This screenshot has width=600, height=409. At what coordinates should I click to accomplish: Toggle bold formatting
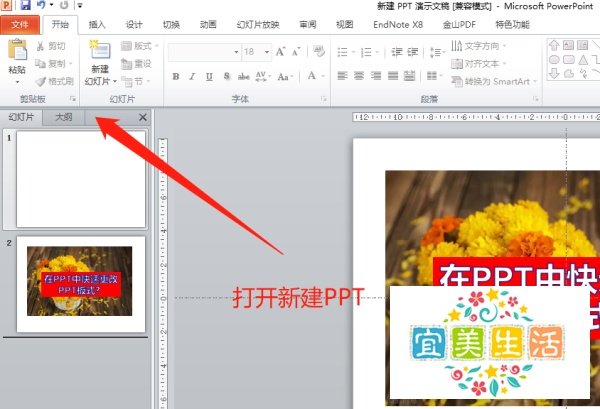pyautogui.click(x=176, y=77)
